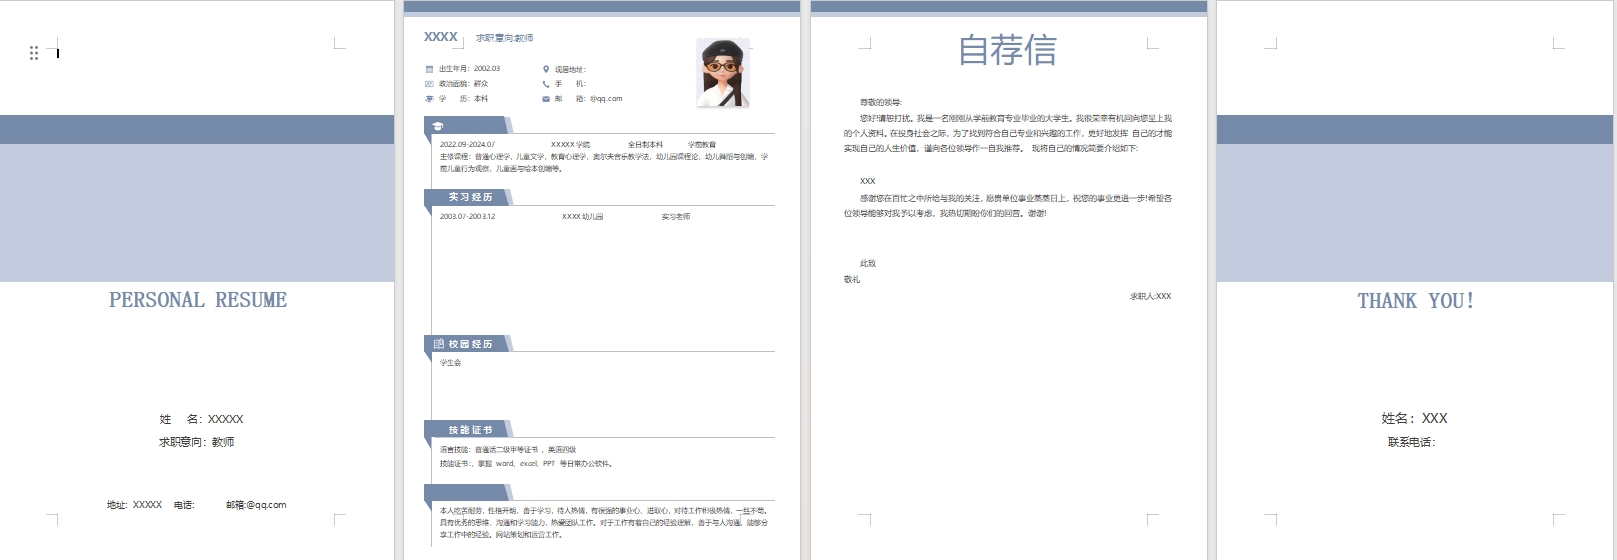Click the book icon beside 校园经历

click(439, 344)
